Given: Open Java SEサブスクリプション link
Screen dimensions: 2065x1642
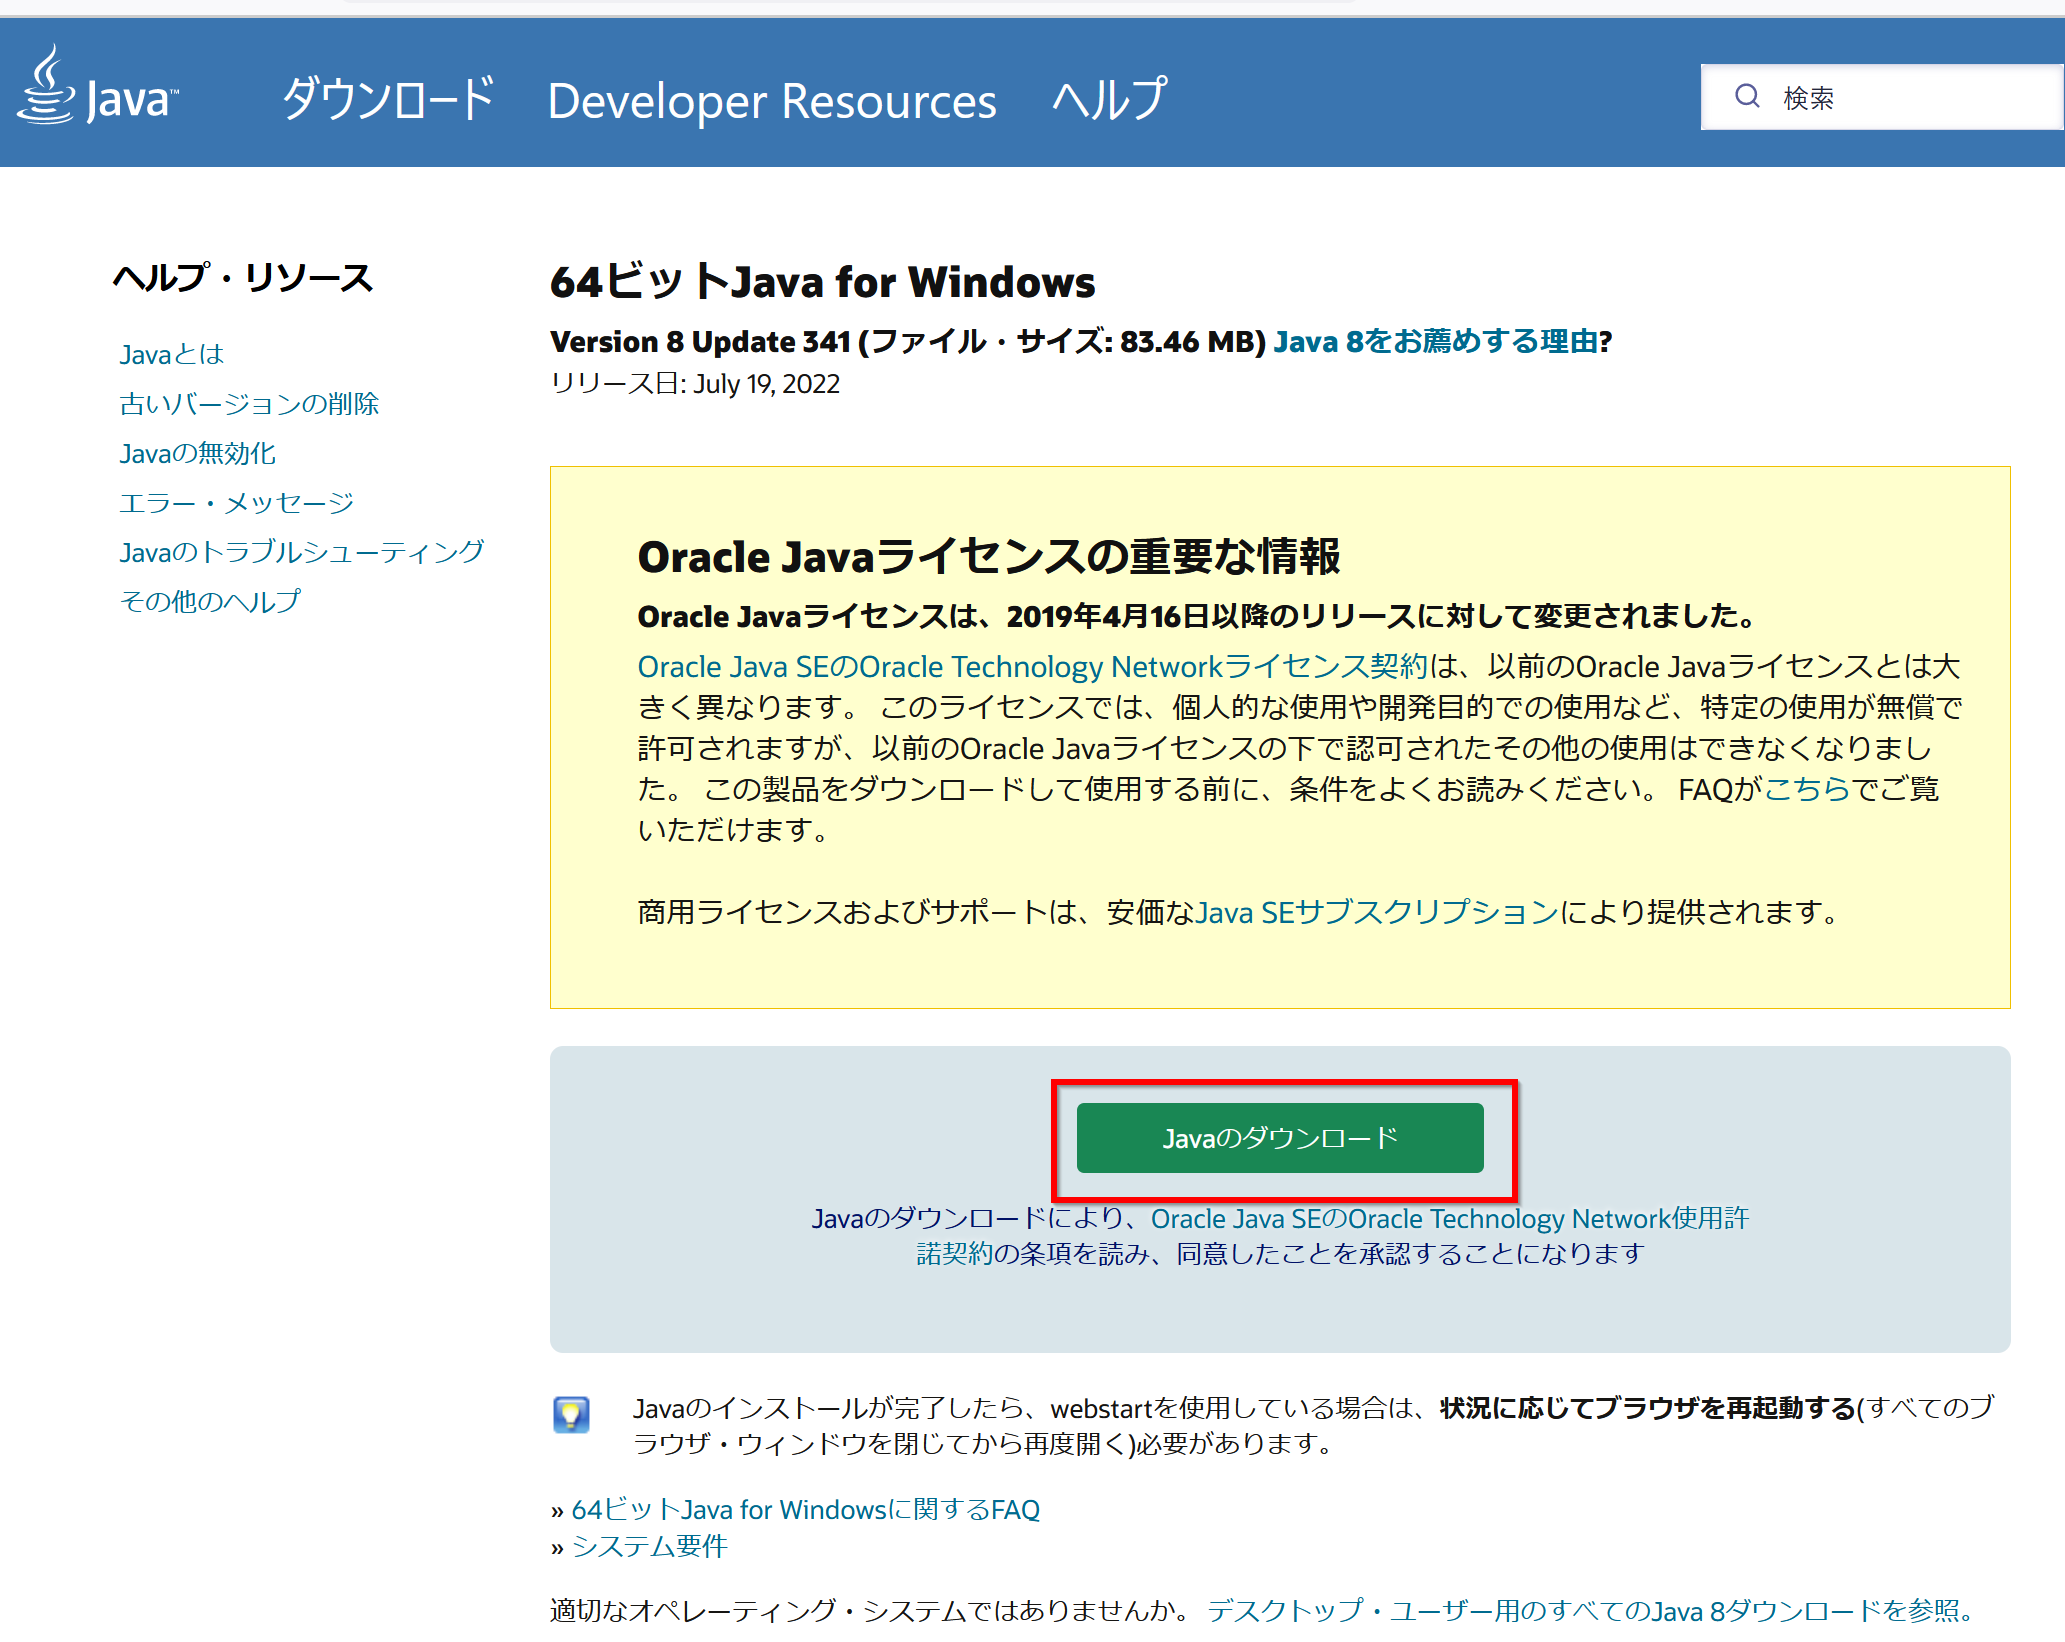Looking at the screenshot, I should click(x=1377, y=912).
